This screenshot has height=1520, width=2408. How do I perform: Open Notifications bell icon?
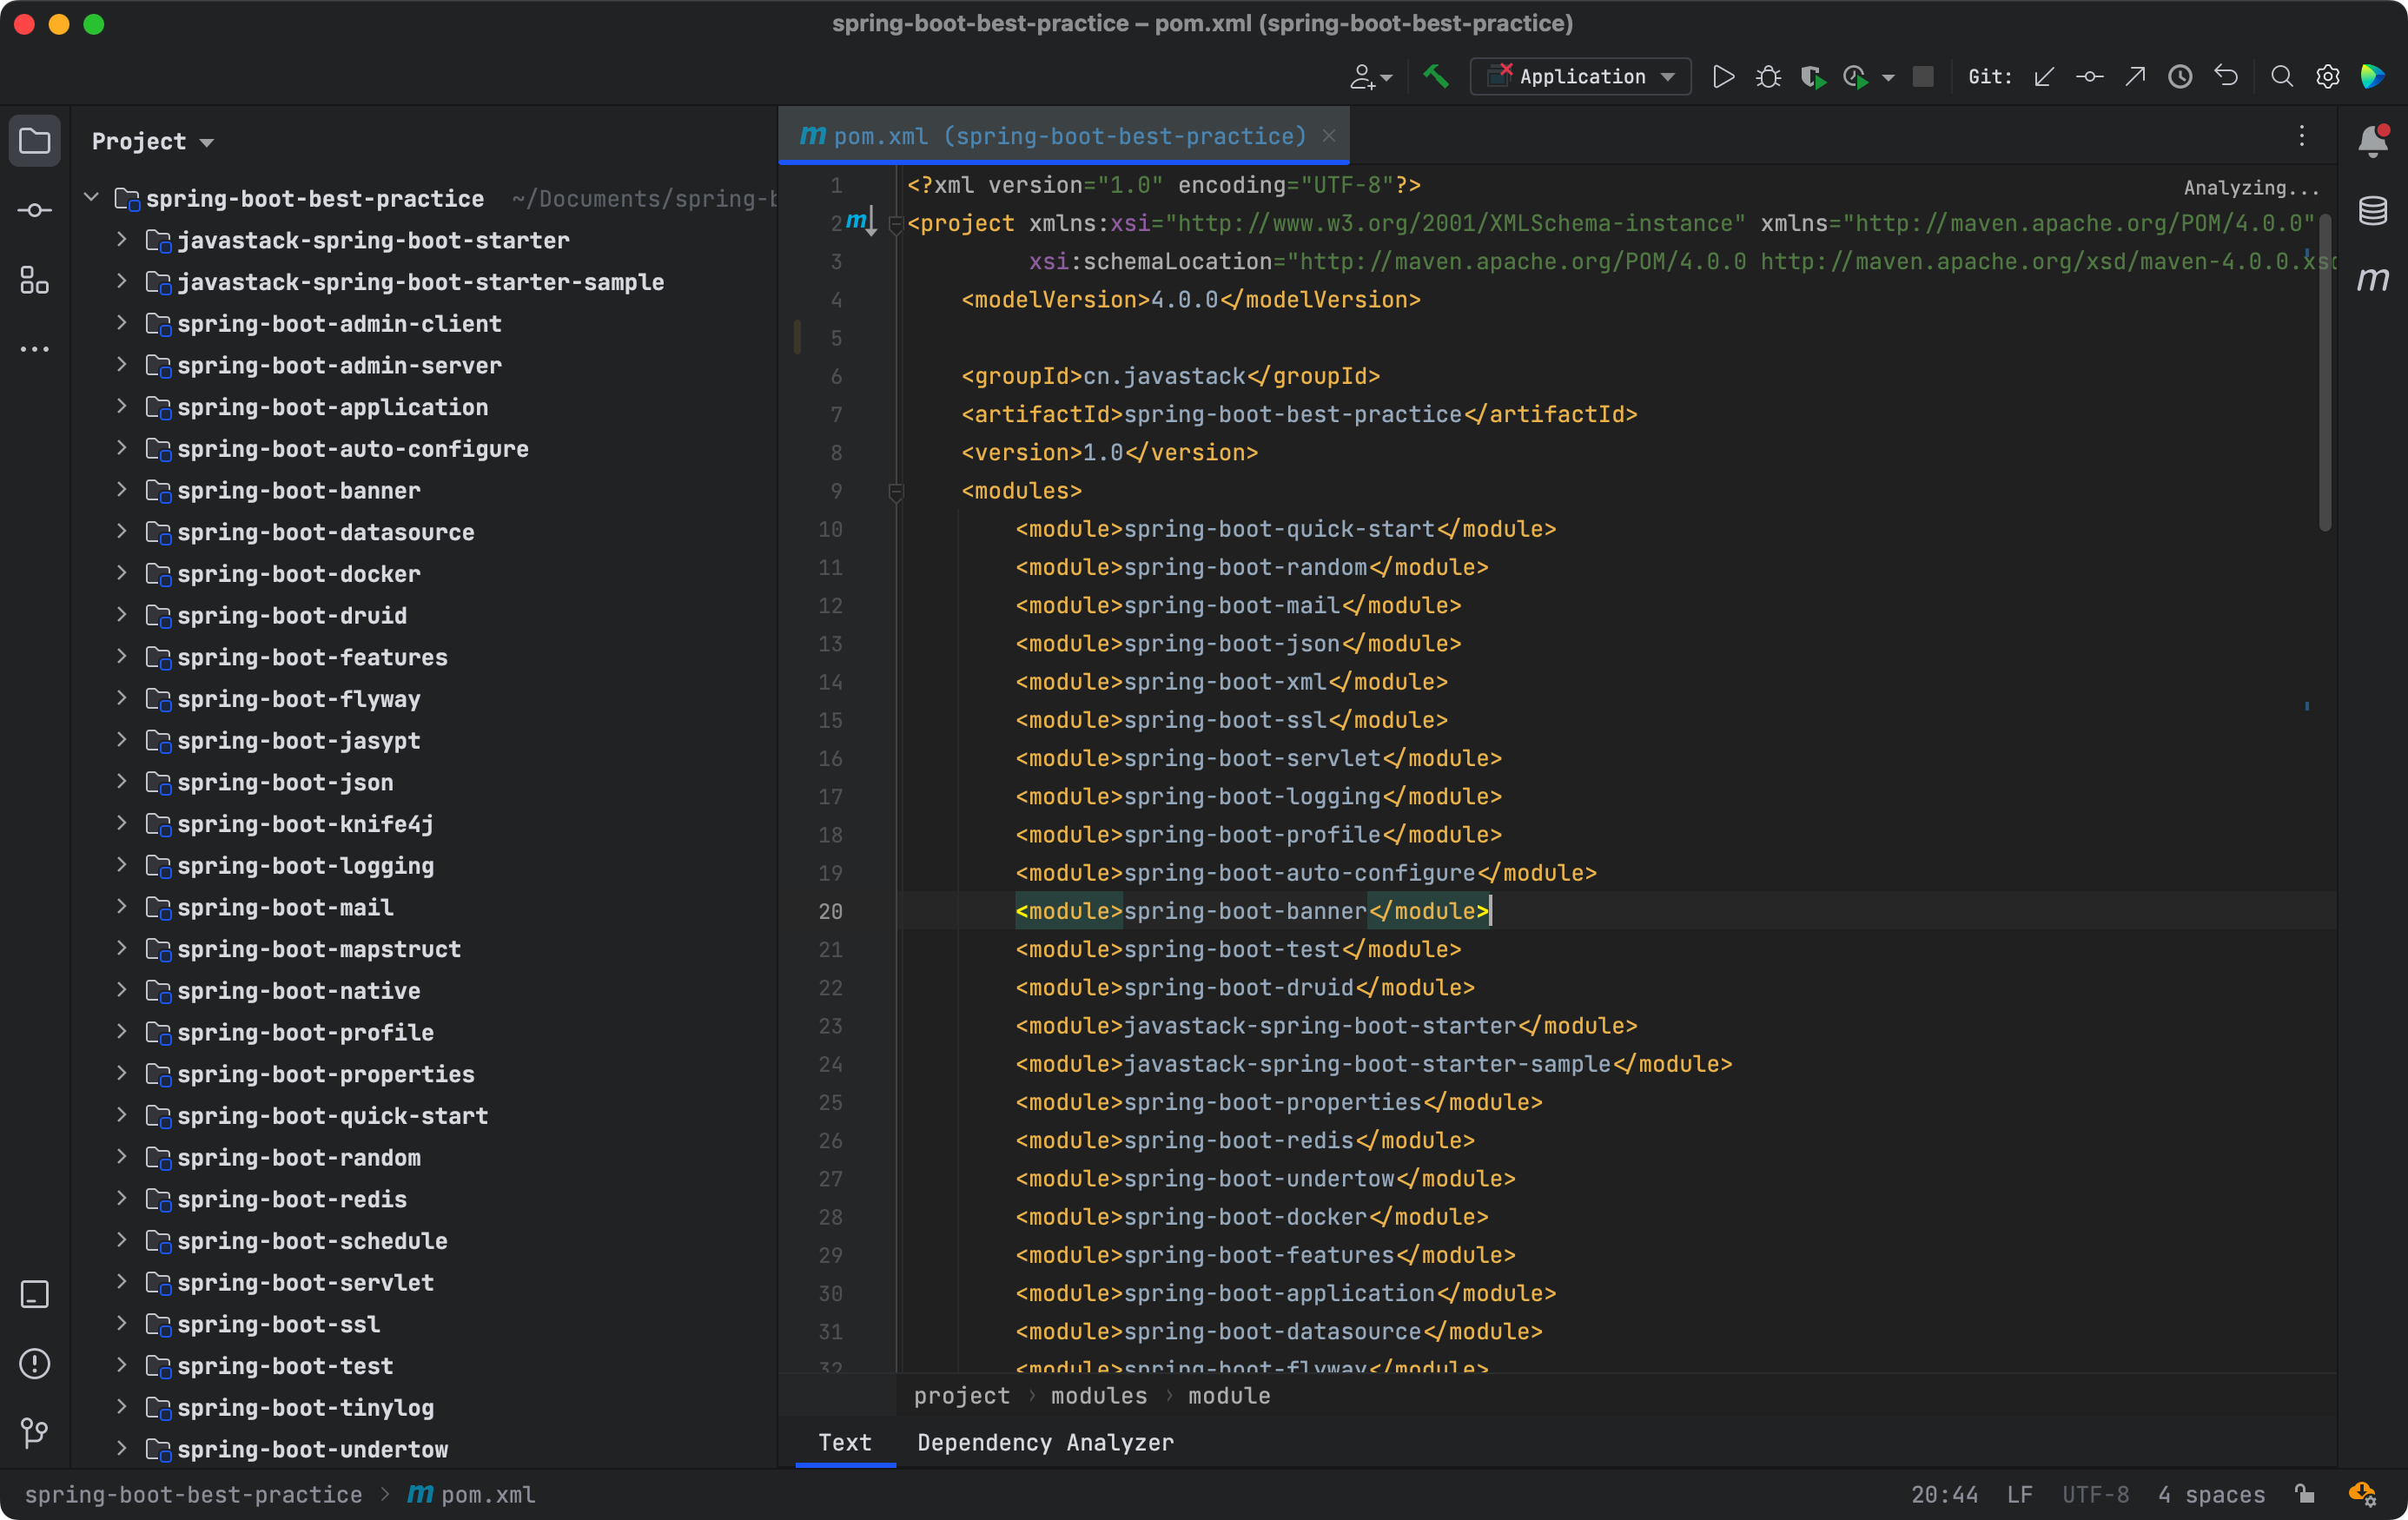[x=2373, y=141]
